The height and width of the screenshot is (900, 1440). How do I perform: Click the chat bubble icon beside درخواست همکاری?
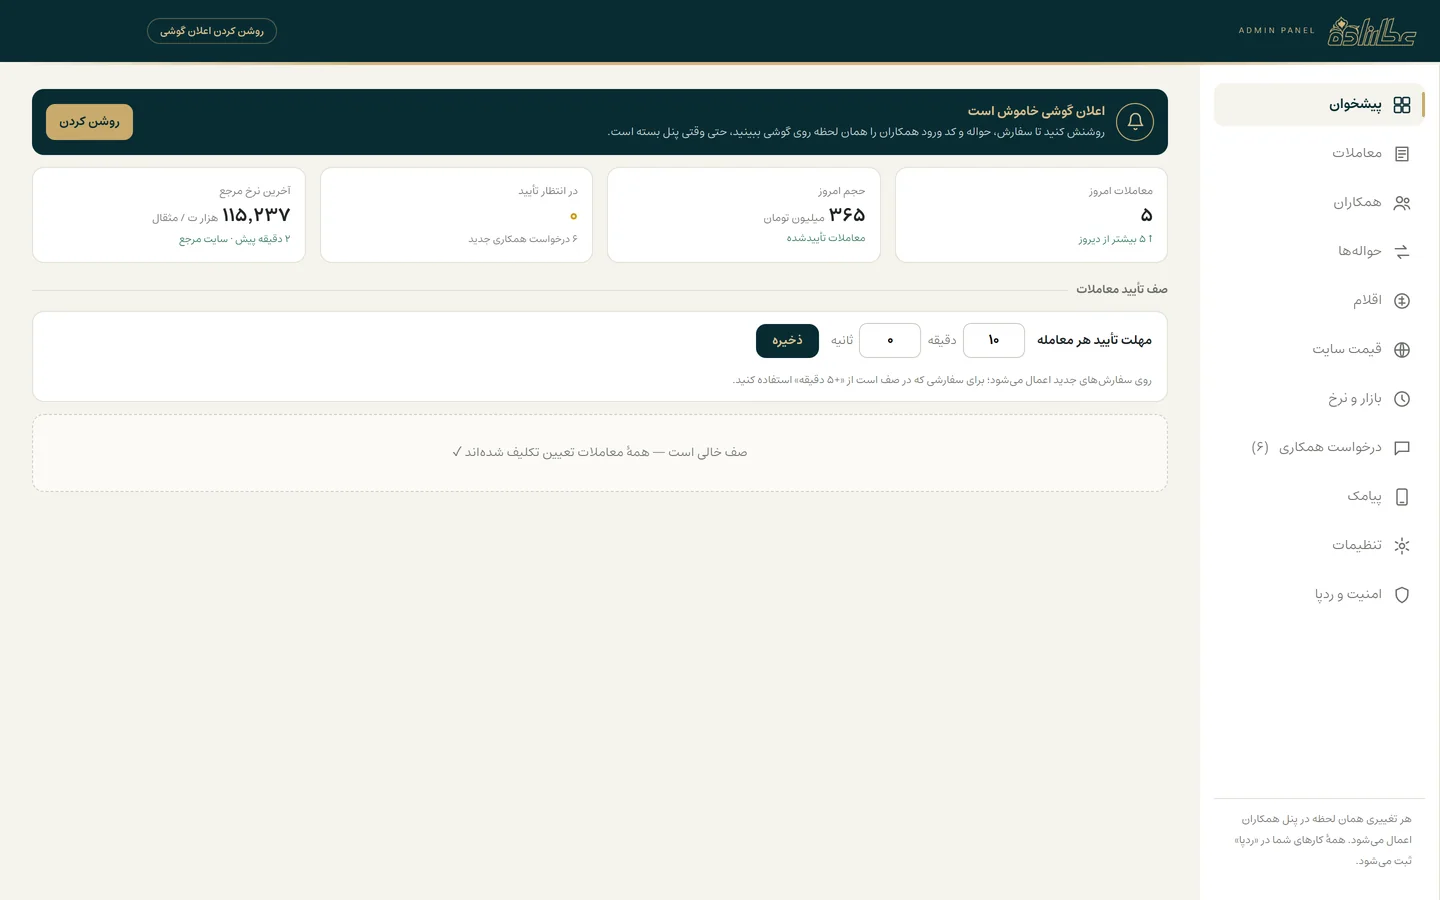pos(1402,448)
